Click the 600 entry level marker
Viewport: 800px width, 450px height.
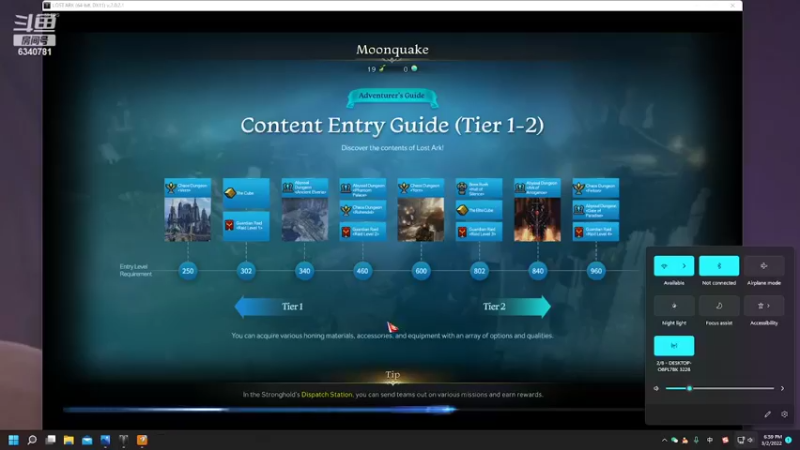(421, 271)
